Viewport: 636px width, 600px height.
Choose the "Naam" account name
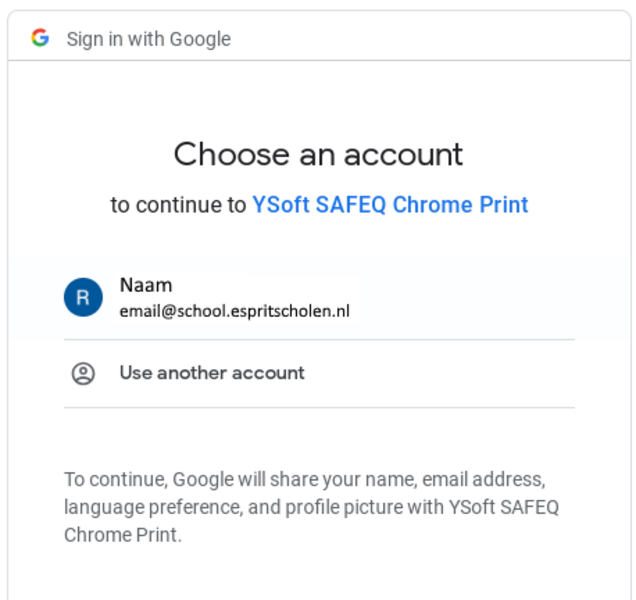[146, 285]
